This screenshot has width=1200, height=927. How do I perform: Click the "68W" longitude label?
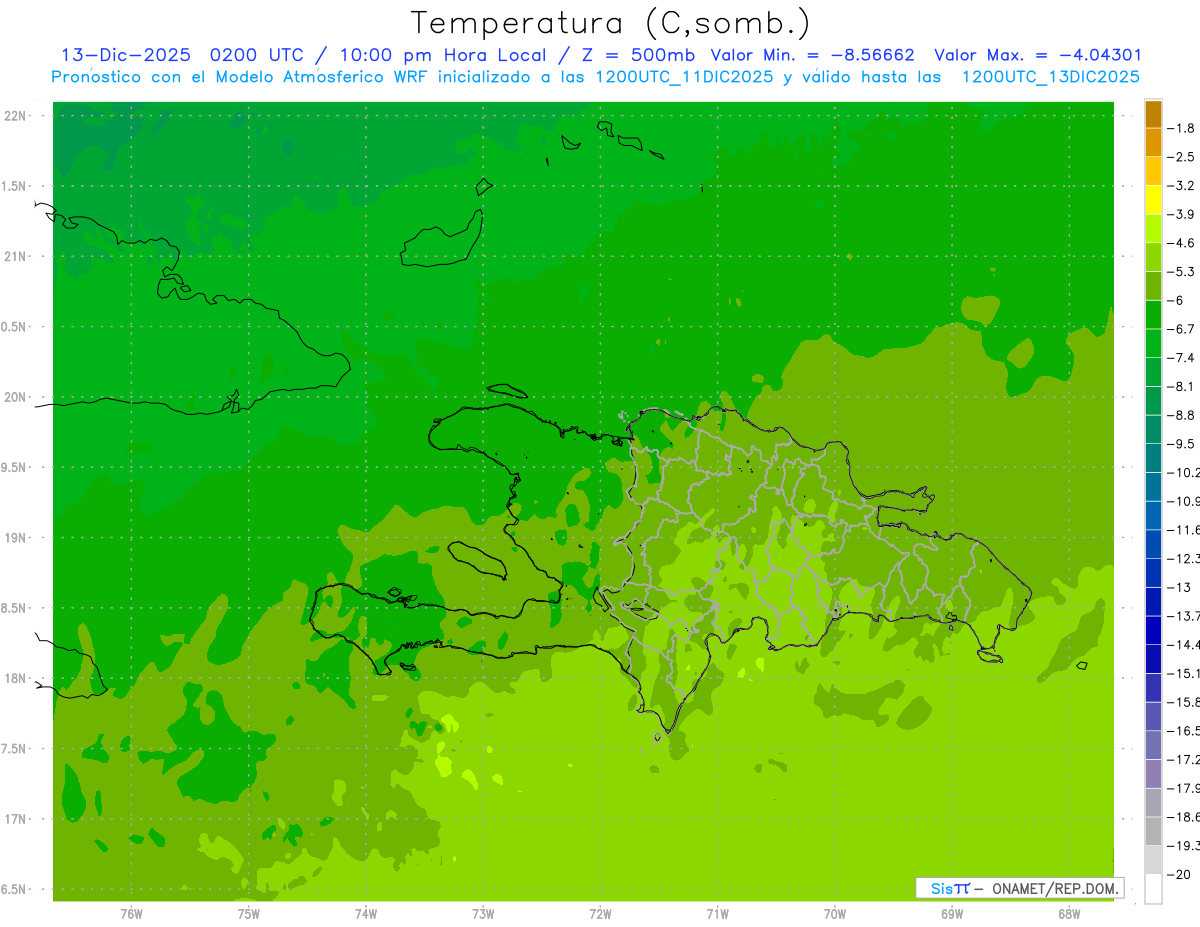pyautogui.click(x=1069, y=913)
